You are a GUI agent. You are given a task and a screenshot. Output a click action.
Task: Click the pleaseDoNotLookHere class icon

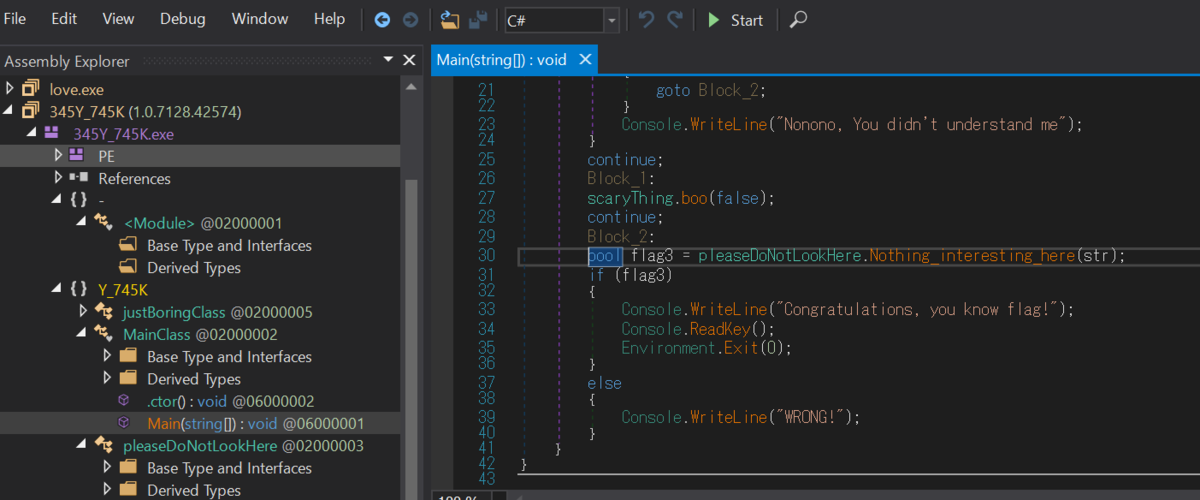click(x=103, y=445)
